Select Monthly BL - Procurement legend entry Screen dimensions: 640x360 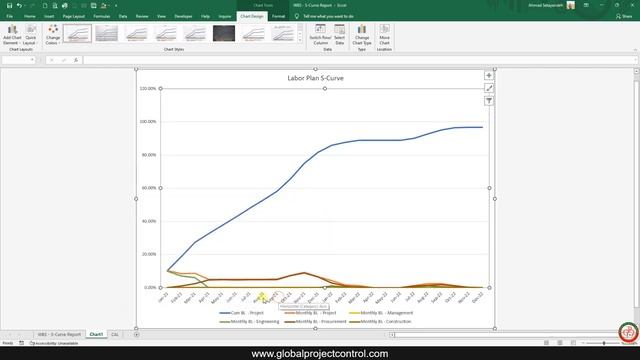point(316,322)
